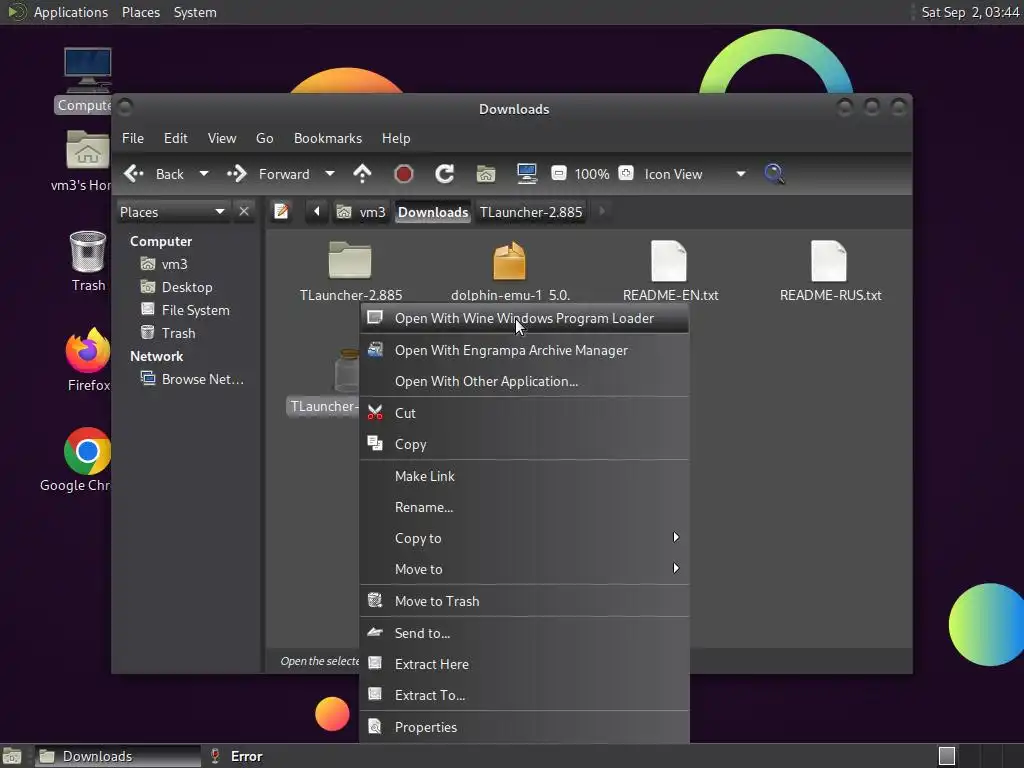Close the Places sidebar pane
This screenshot has width=1024, height=768.
[x=244, y=212]
